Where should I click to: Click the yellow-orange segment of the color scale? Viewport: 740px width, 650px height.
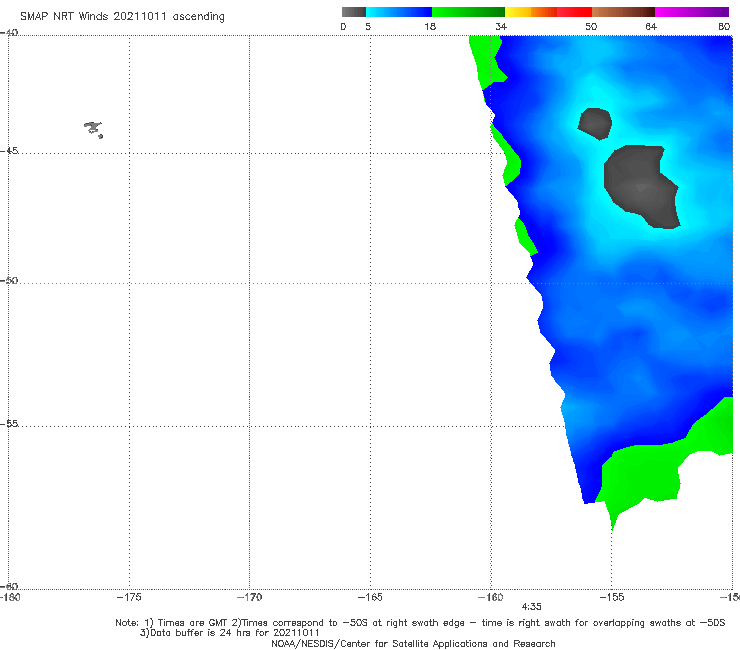531,12
